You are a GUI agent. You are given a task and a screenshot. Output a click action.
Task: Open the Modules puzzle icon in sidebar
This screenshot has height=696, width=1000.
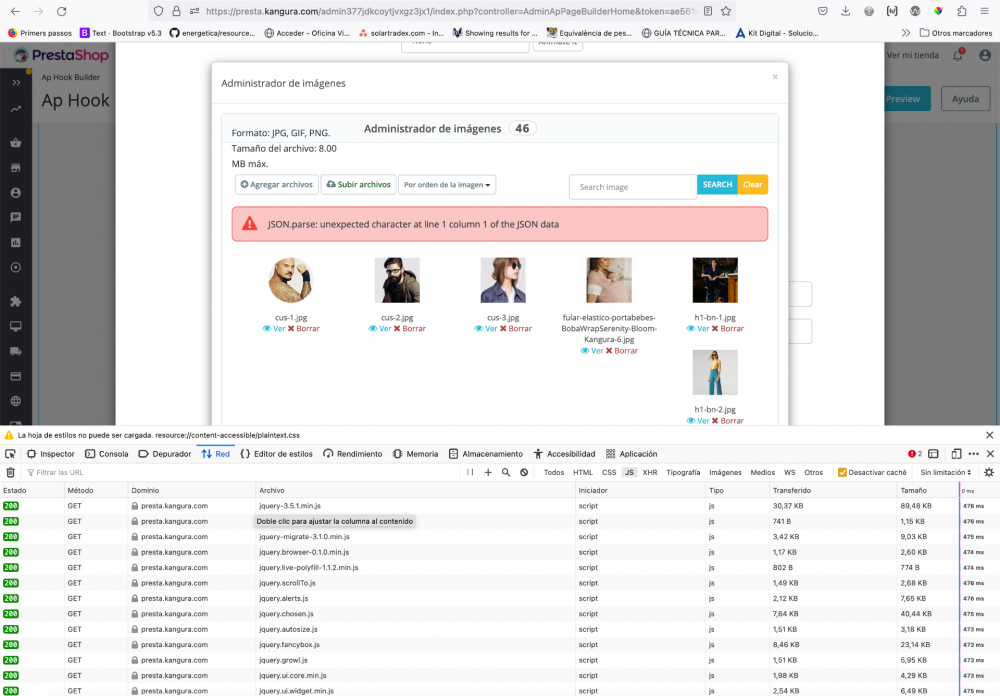16,301
